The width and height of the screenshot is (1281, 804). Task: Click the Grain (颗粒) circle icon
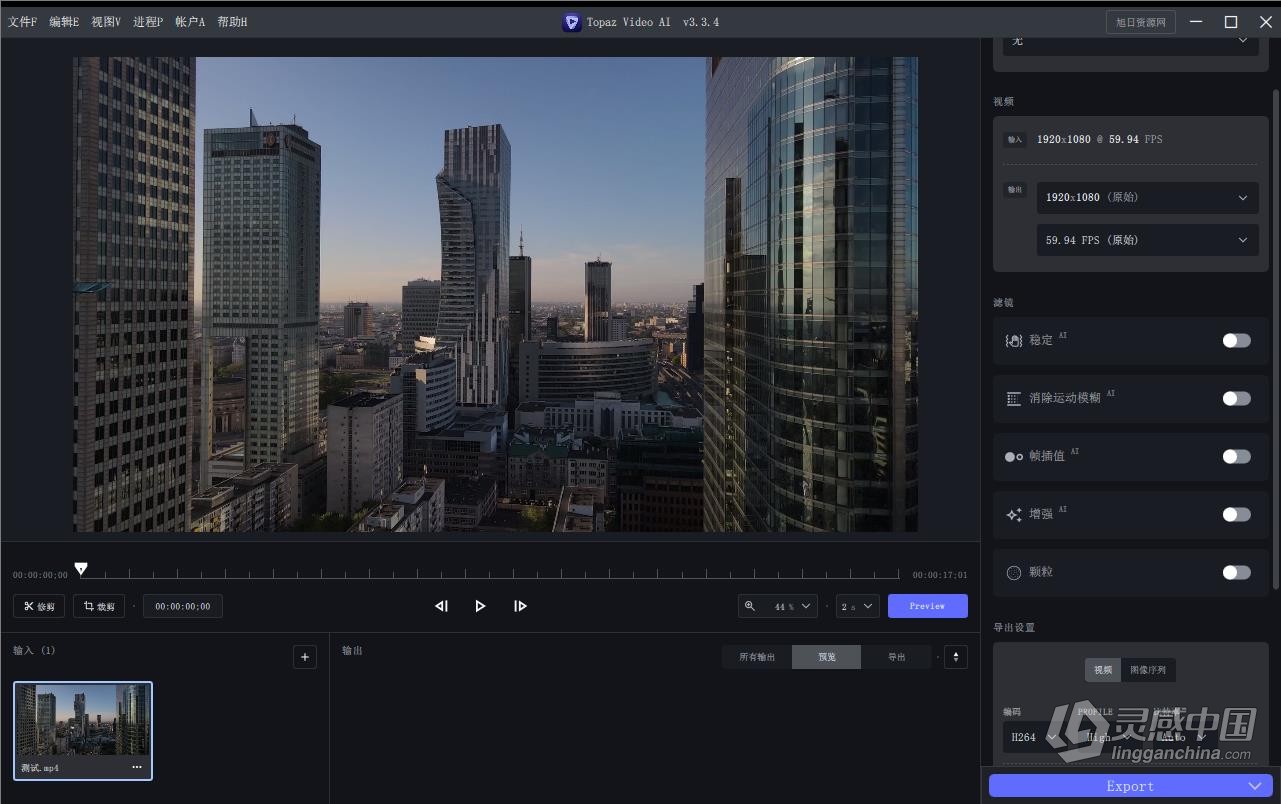(1014, 572)
